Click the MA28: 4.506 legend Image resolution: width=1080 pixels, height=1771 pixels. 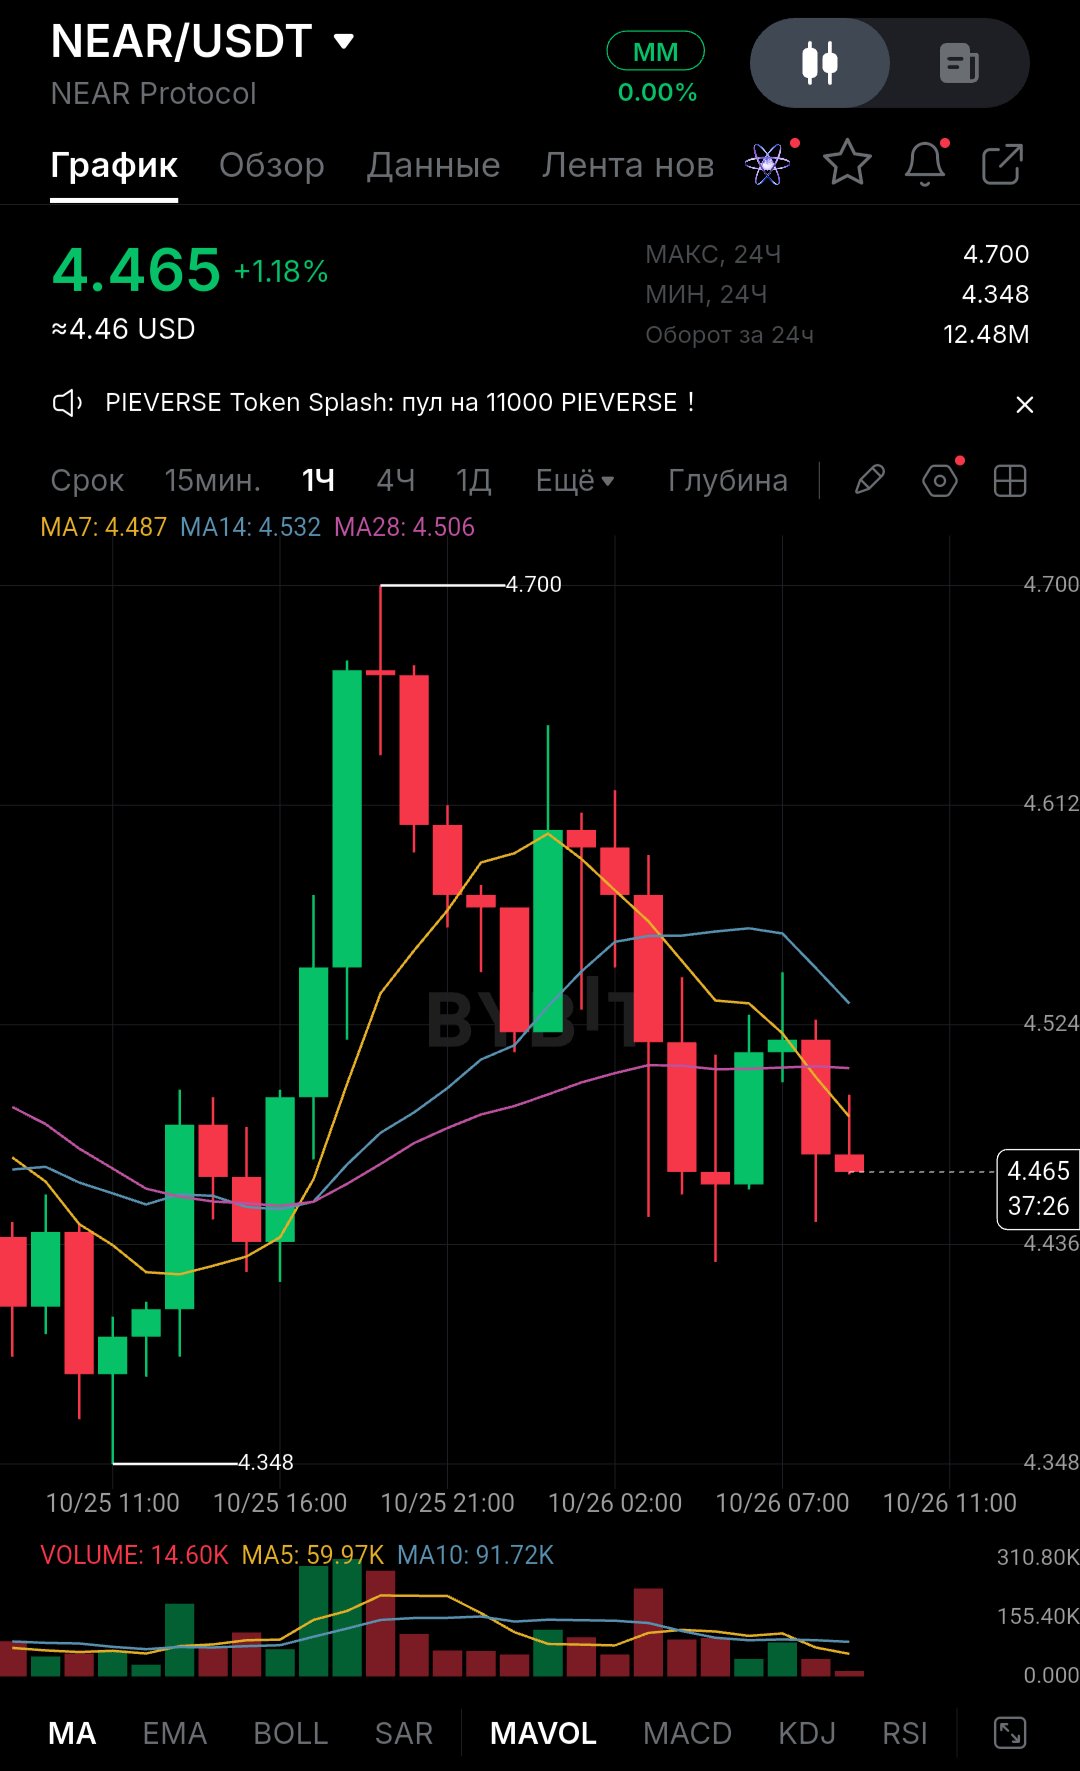click(x=404, y=527)
